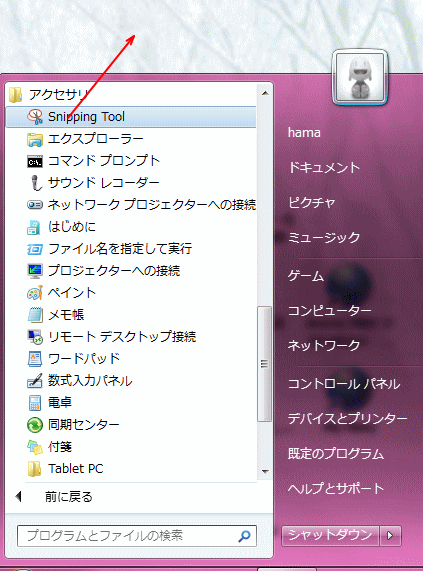Click the メモ帳 notepad icon
The width and height of the screenshot is (423, 571).
35,315
